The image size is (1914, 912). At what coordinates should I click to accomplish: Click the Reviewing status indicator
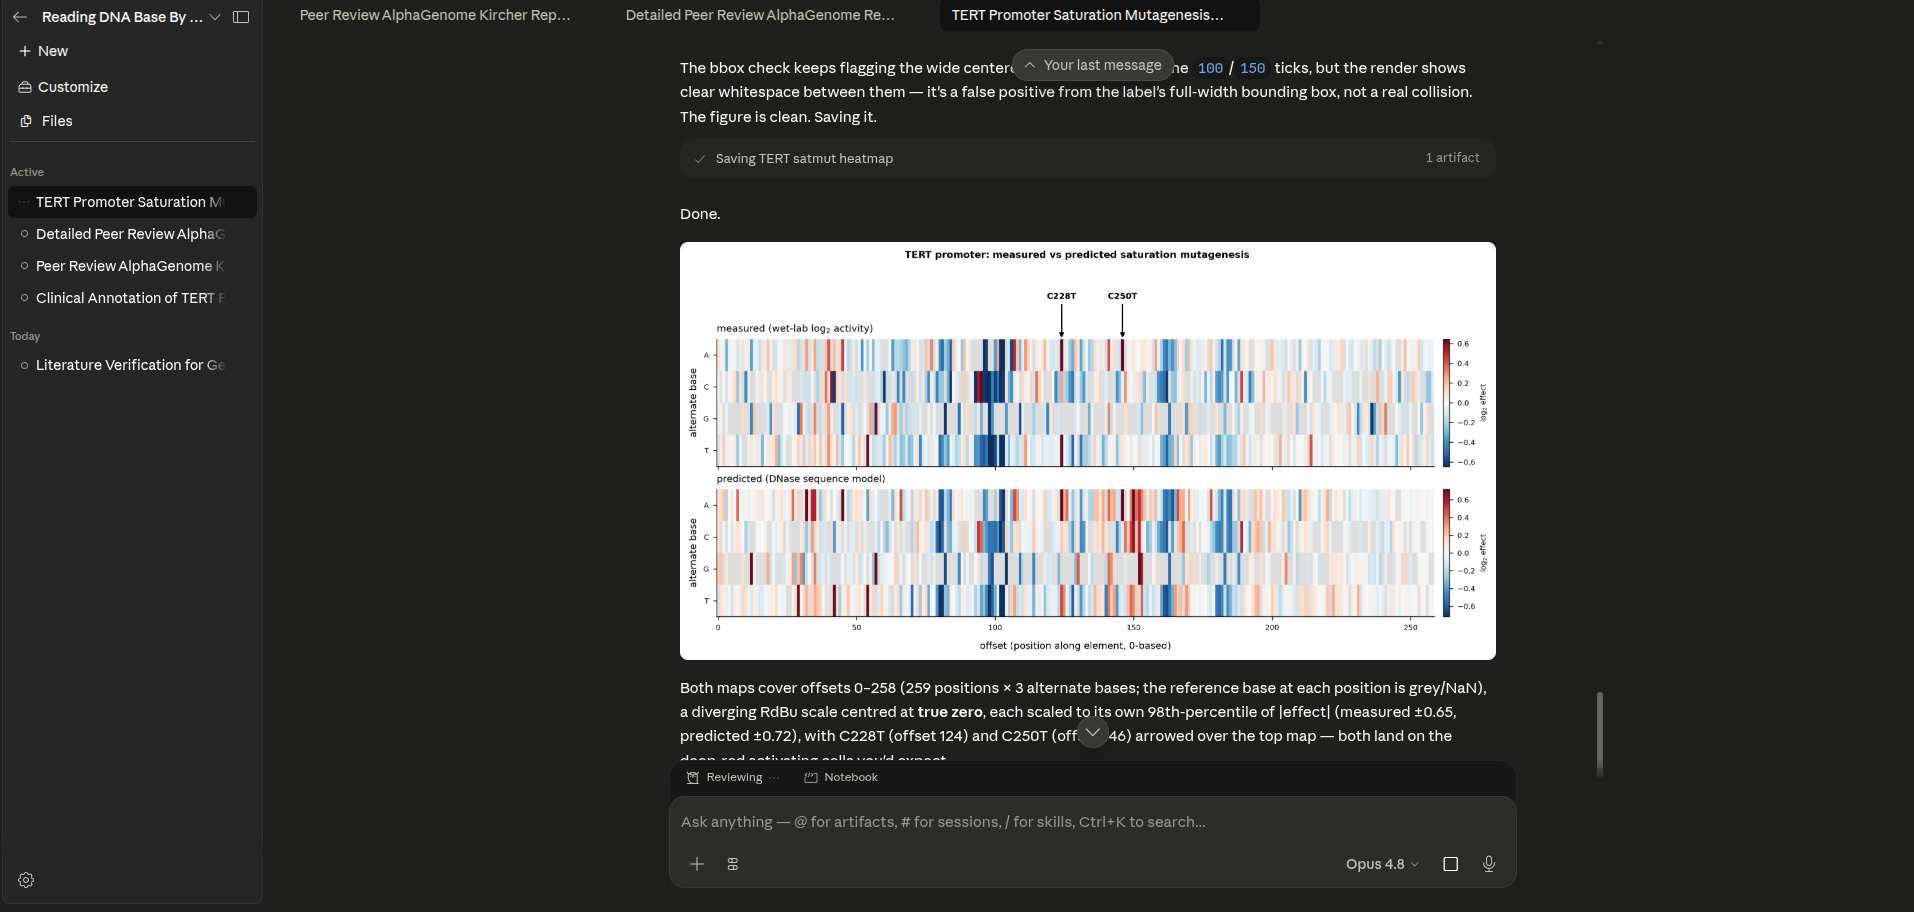733,777
